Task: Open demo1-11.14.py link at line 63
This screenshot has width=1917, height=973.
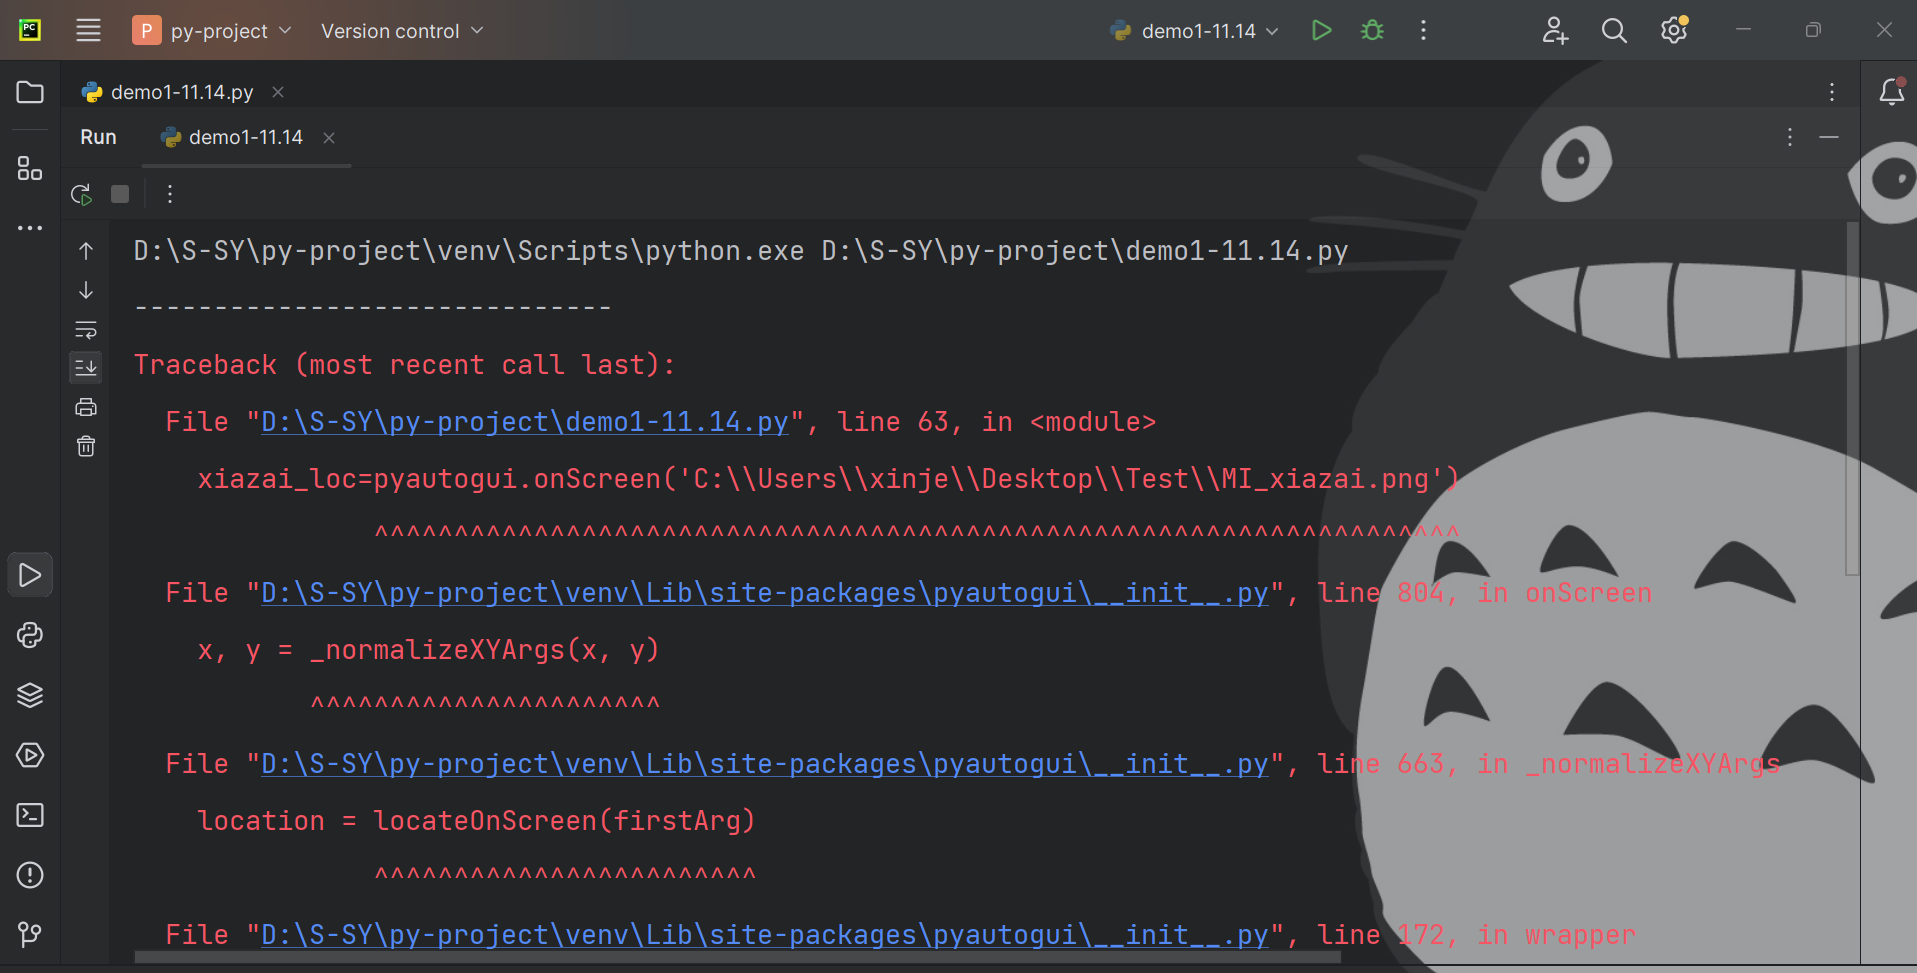Action: click(524, 422)
